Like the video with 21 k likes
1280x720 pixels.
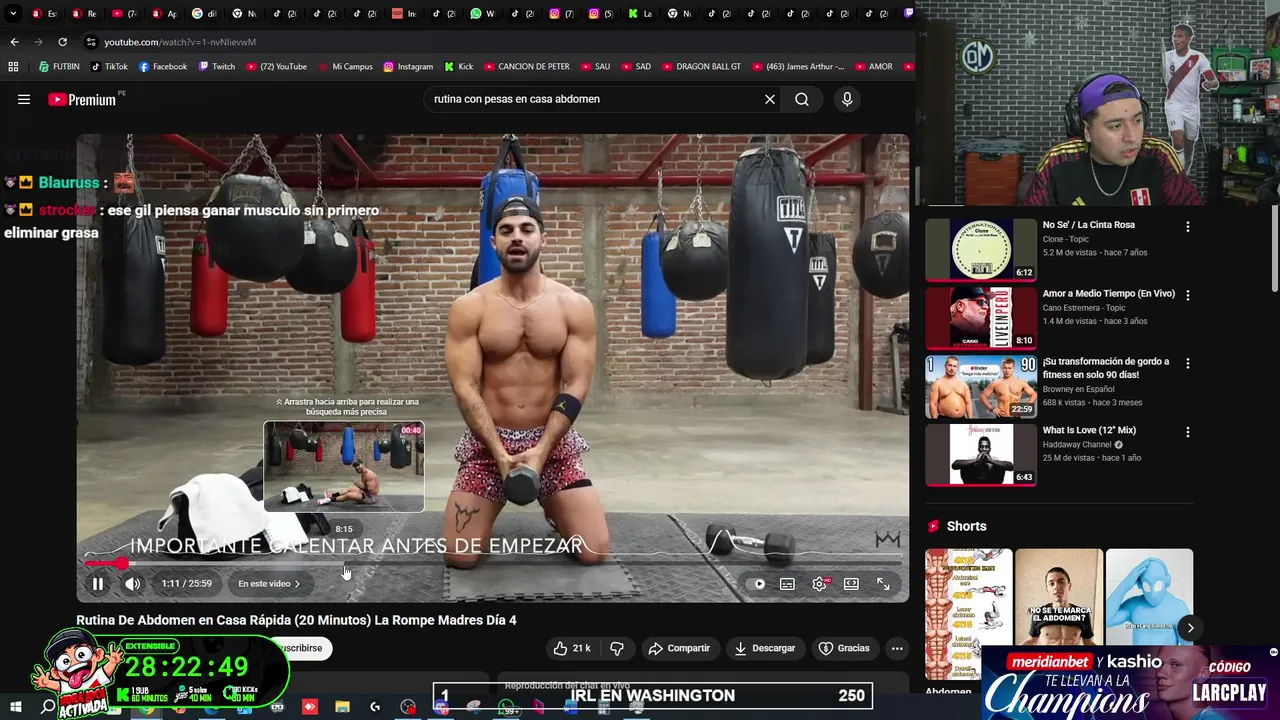[x=572, y=648]
